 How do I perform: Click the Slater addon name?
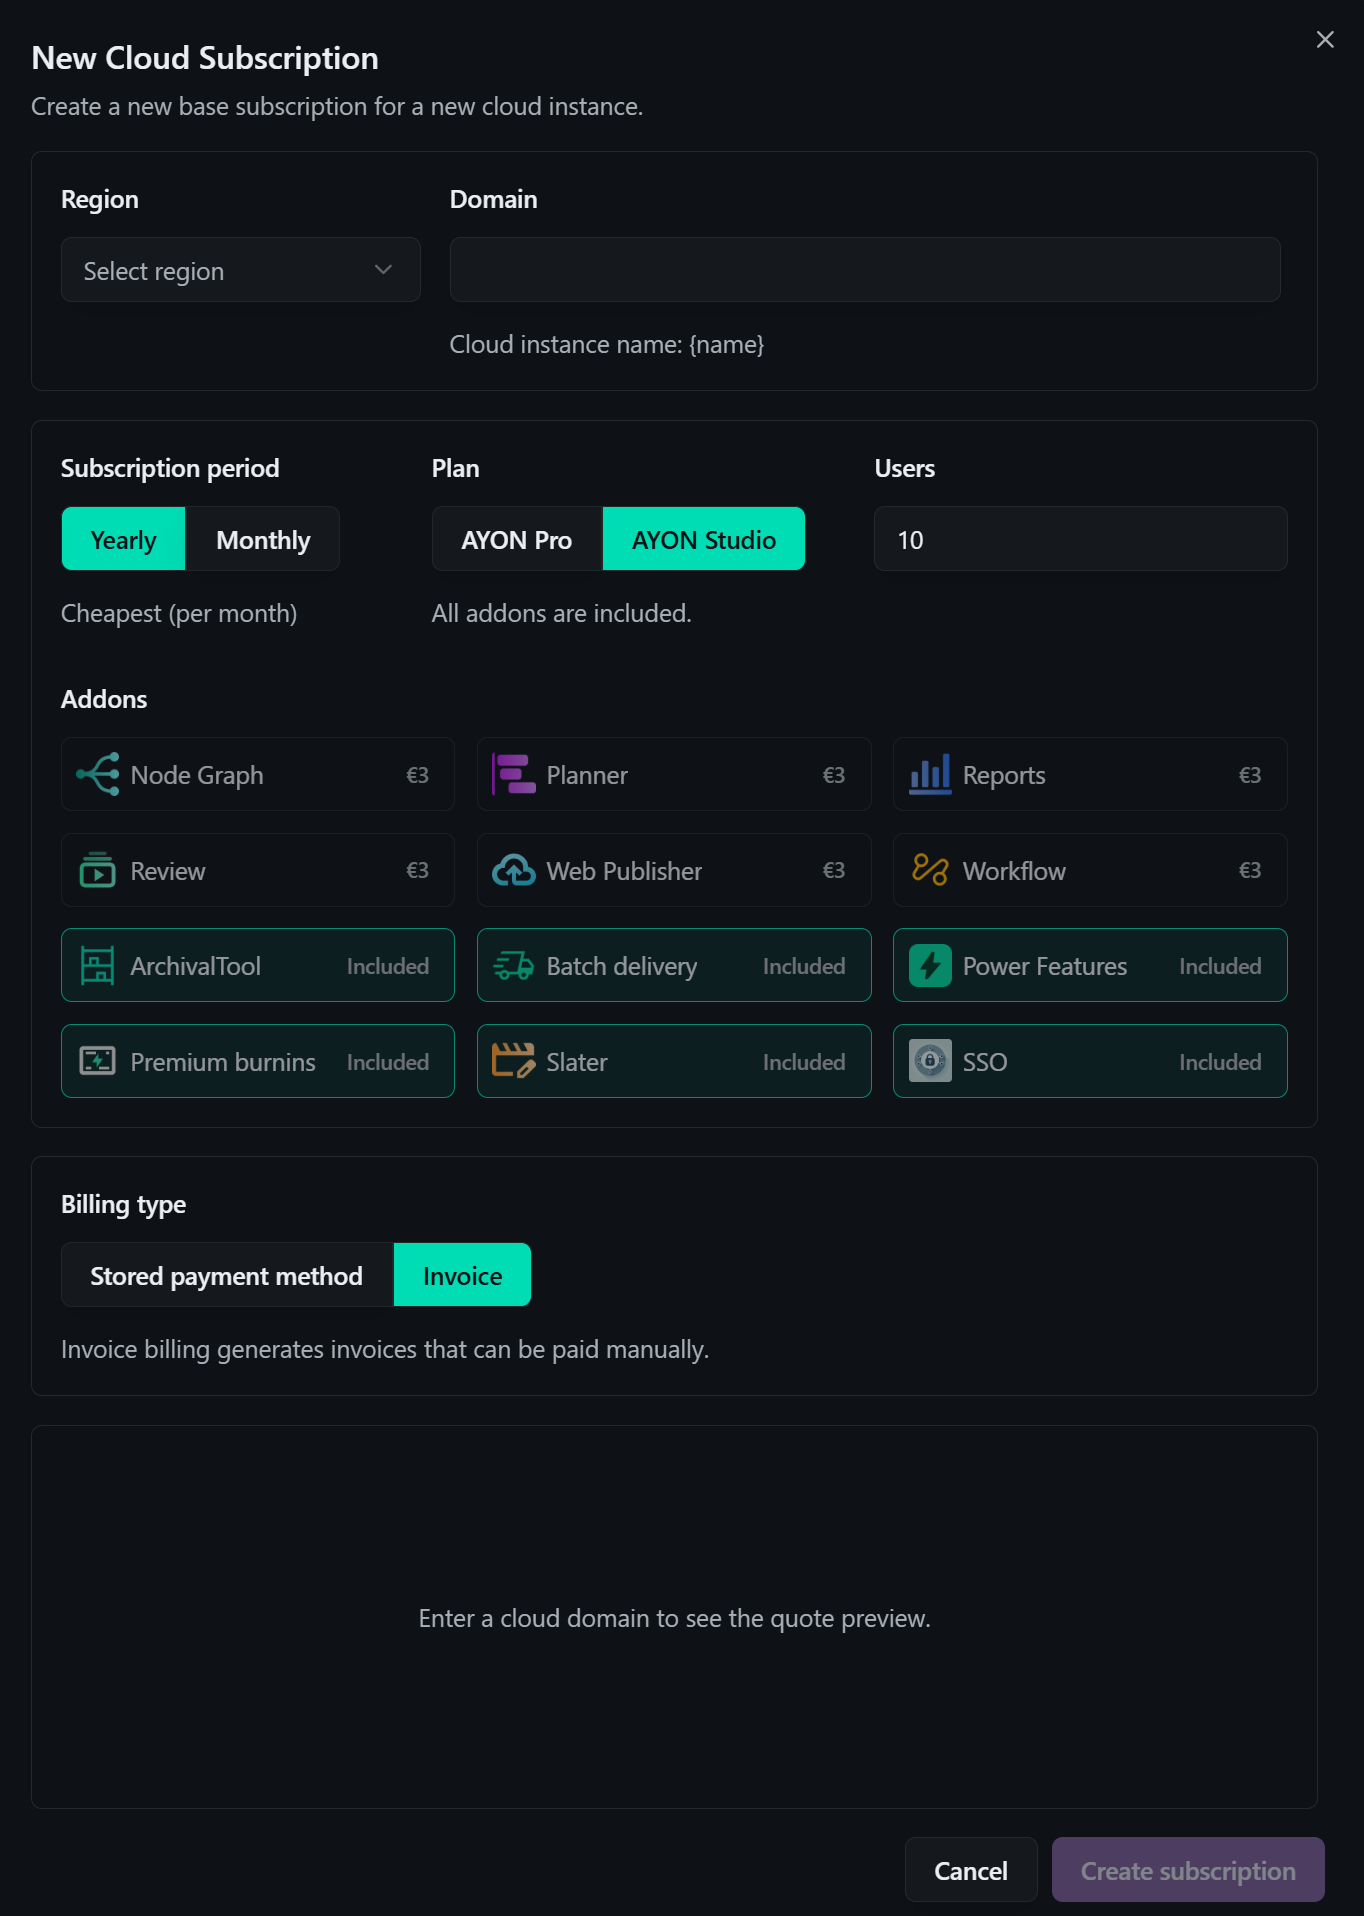point(577,1062)
